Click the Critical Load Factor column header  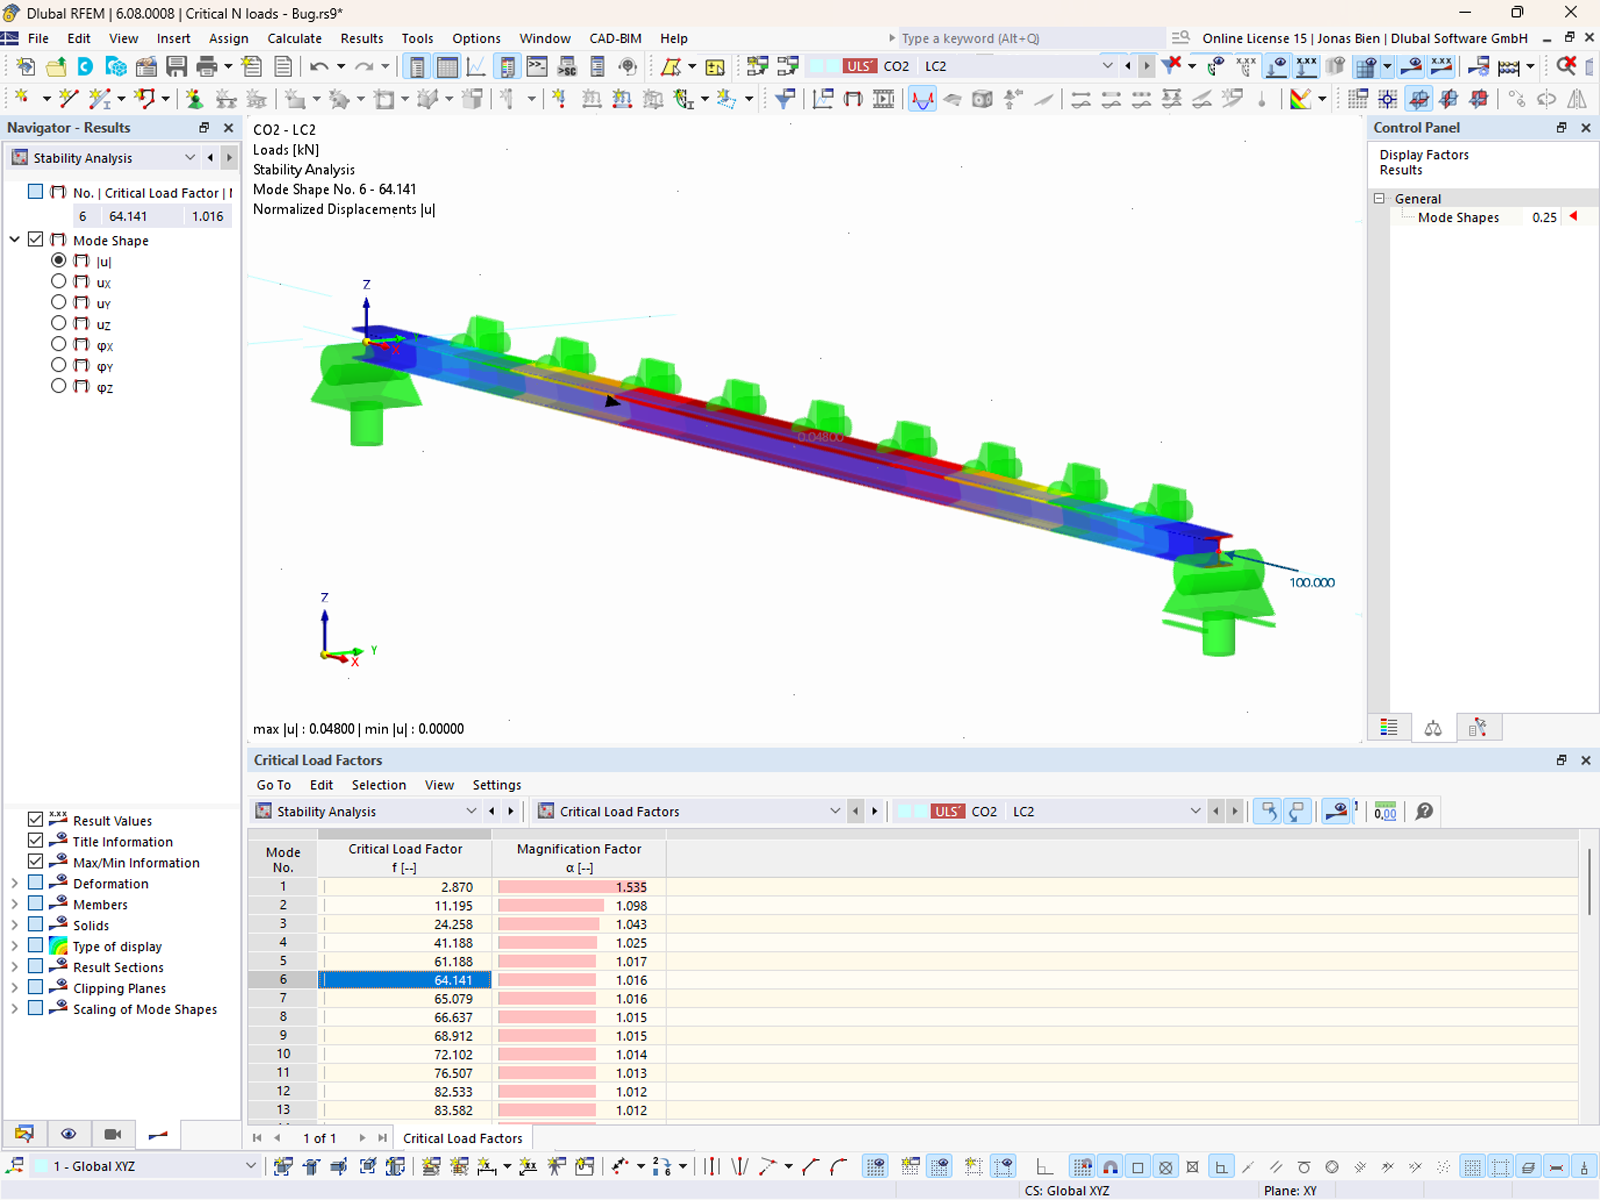coord(405,858)
